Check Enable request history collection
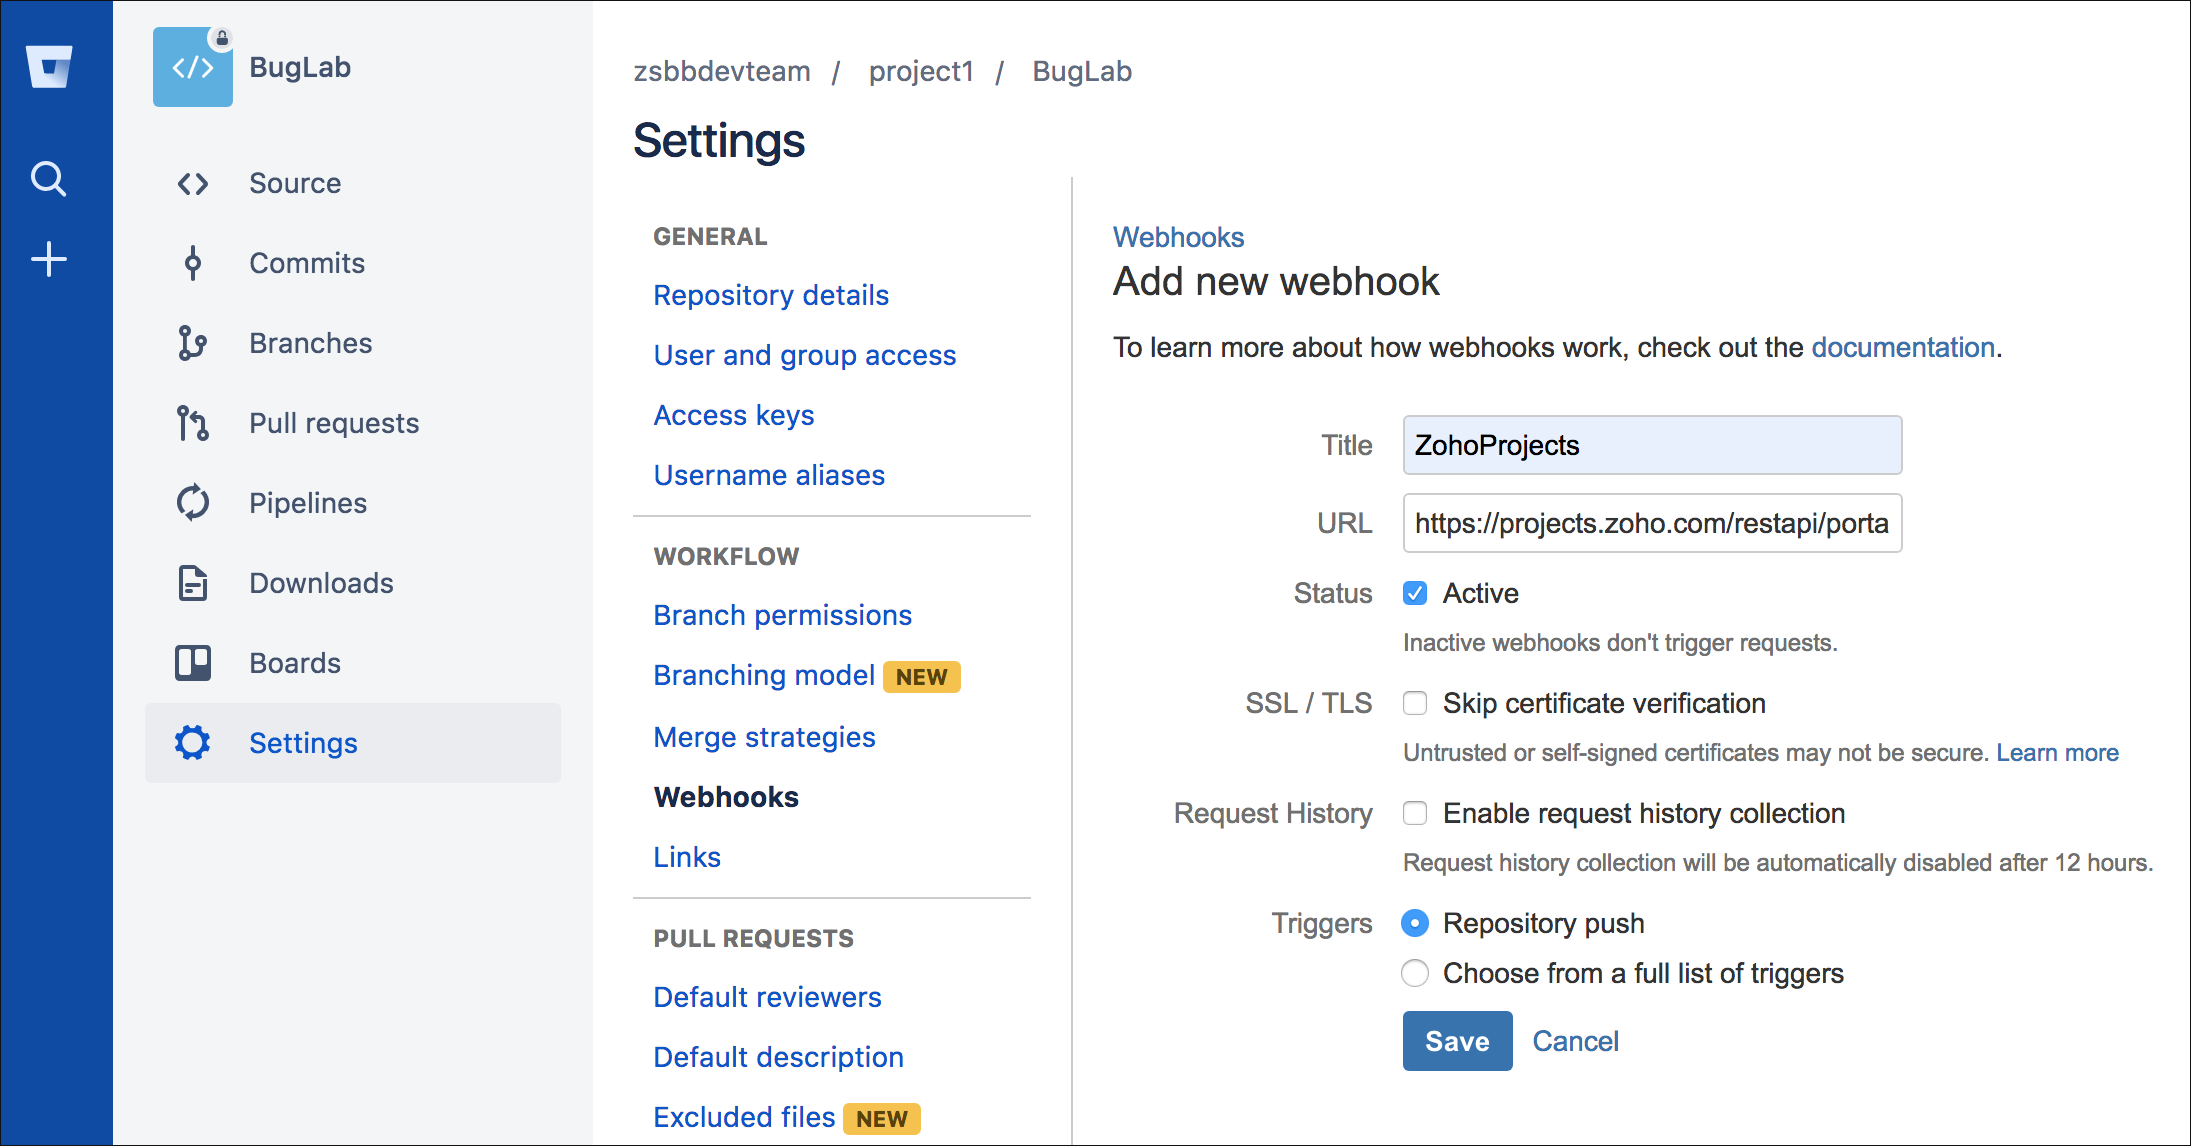The width and height of the screenshot is (2191, 1146). point(1415,813)
